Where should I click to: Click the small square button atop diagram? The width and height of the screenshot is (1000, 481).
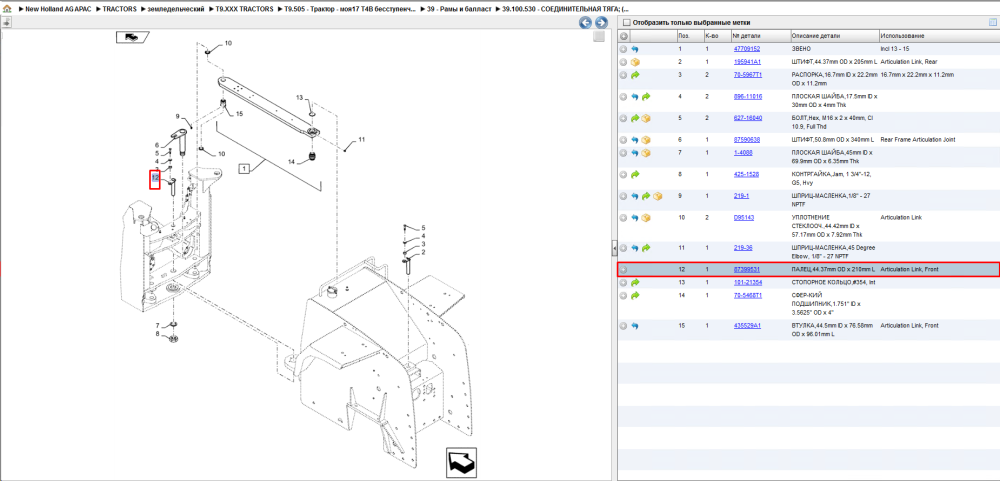pos(598,37)
